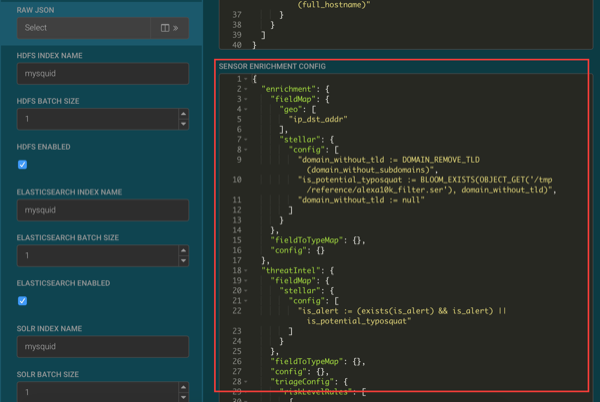Collapse the code fold at line 1
Screen dimensions: 600x402
point(246,79)
